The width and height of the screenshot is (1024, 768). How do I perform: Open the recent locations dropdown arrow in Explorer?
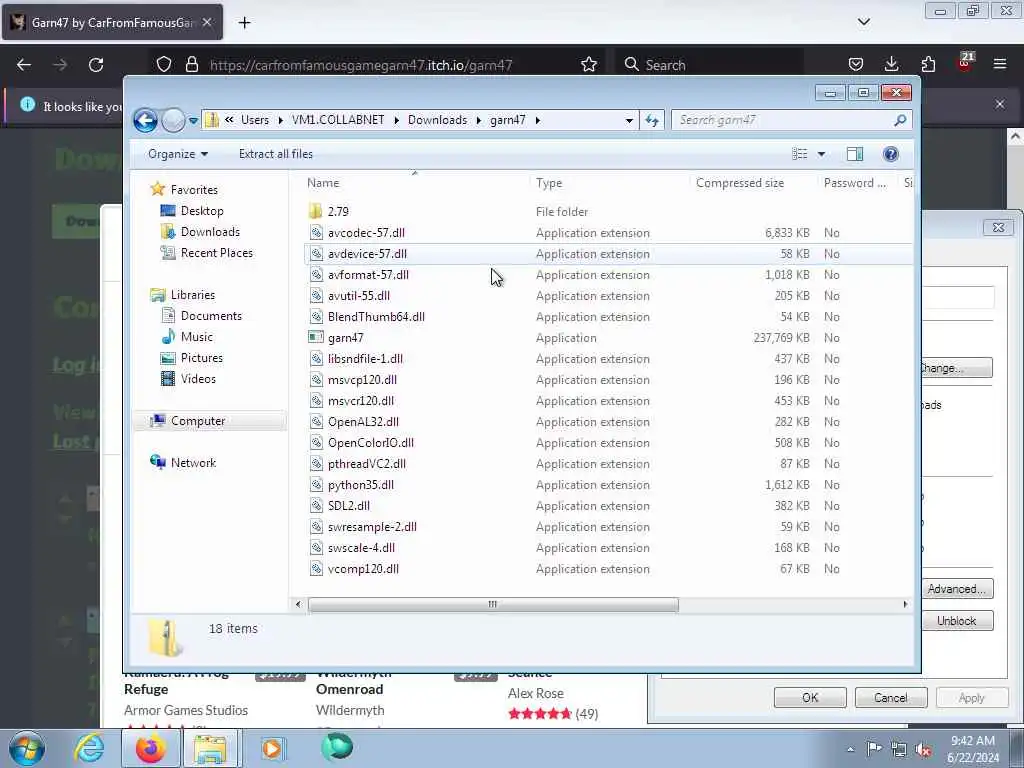pyautogui.click(x=193, y=120)
